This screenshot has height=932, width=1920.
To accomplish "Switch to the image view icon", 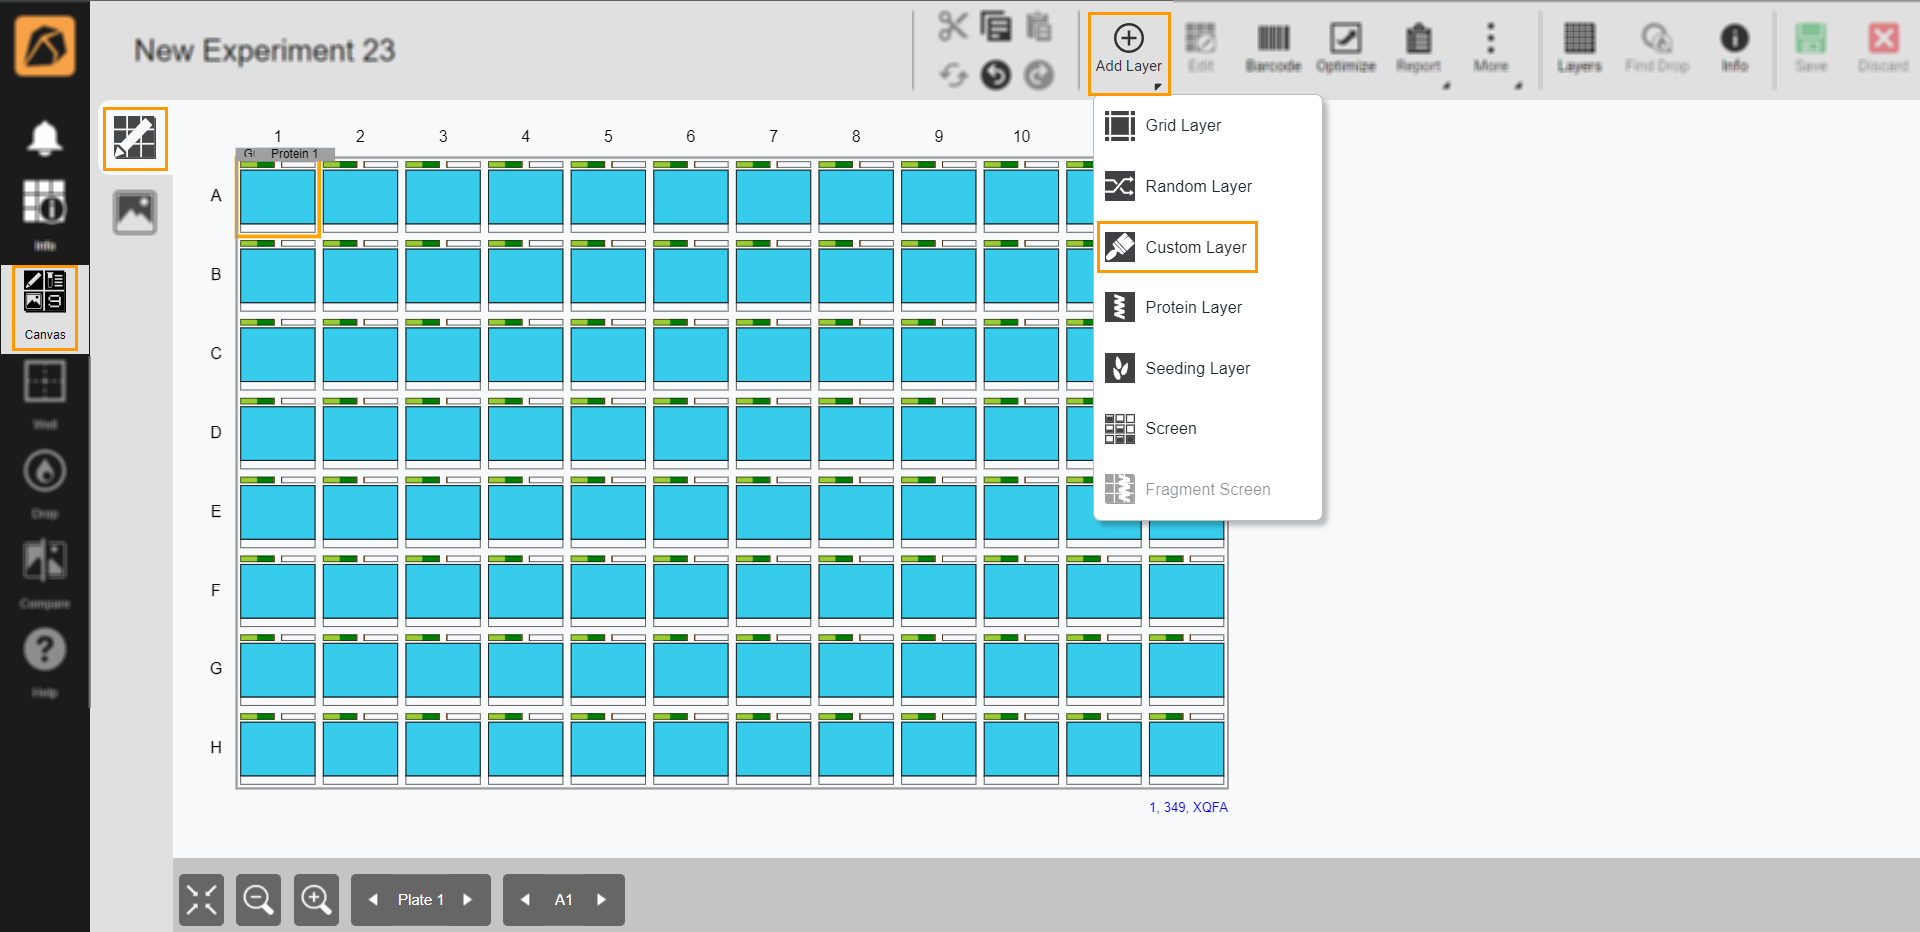I will [135, 212].
